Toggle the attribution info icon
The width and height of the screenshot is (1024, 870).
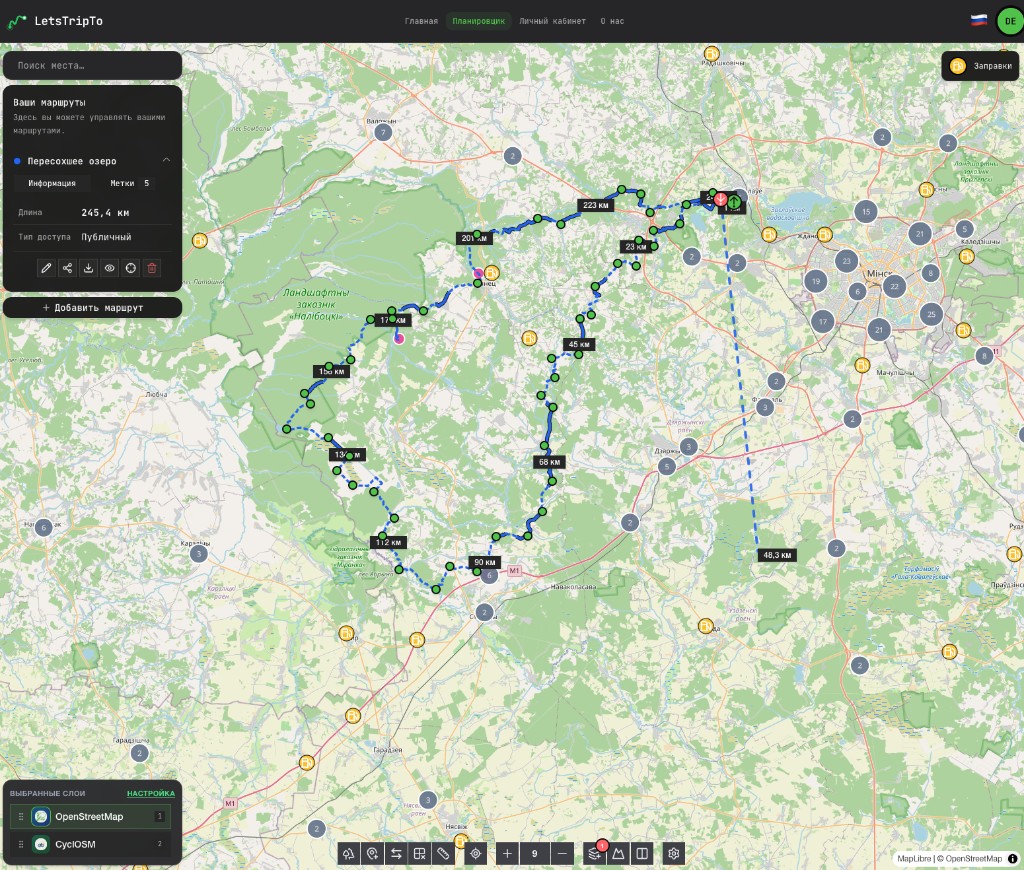[x=1013, y=858]
